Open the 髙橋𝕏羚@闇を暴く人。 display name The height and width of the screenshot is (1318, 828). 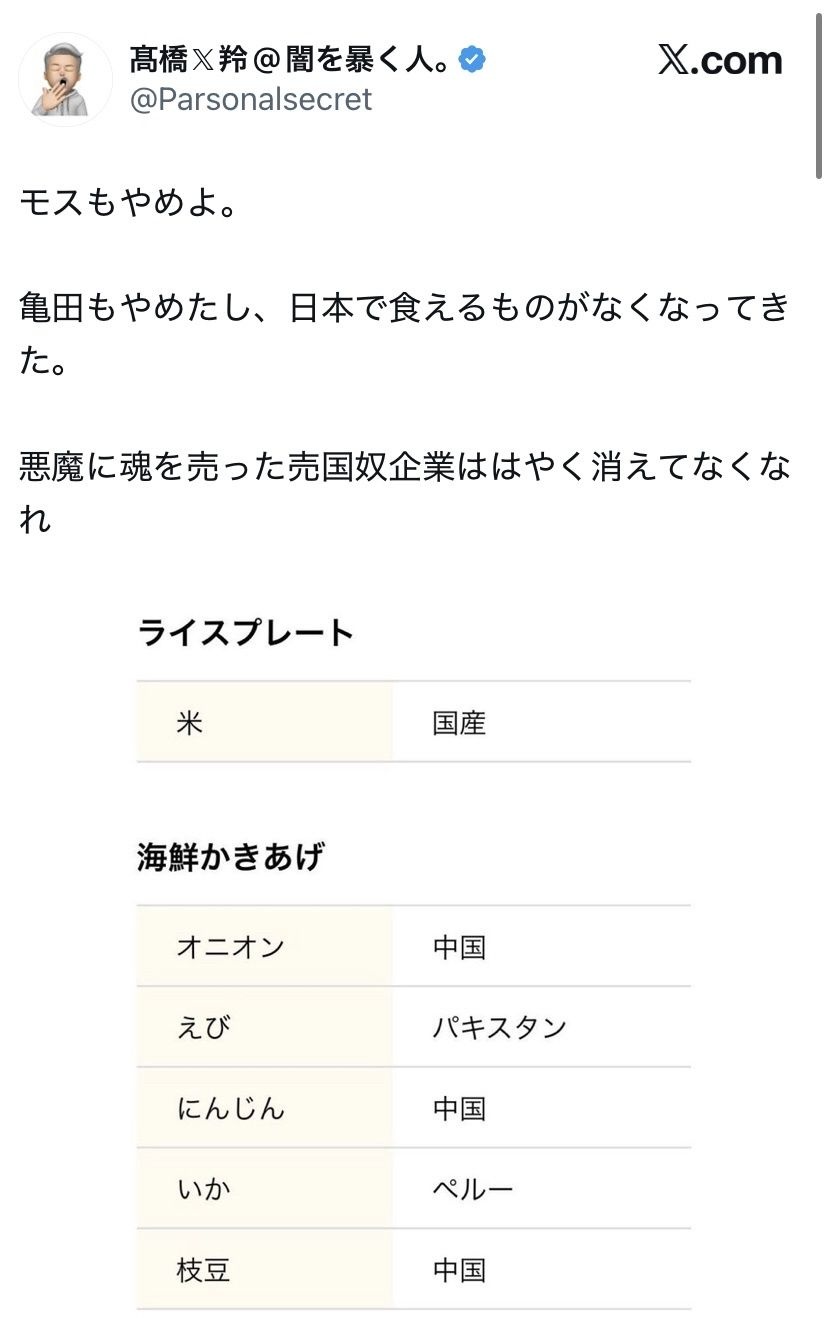click(x=291, y=61)
